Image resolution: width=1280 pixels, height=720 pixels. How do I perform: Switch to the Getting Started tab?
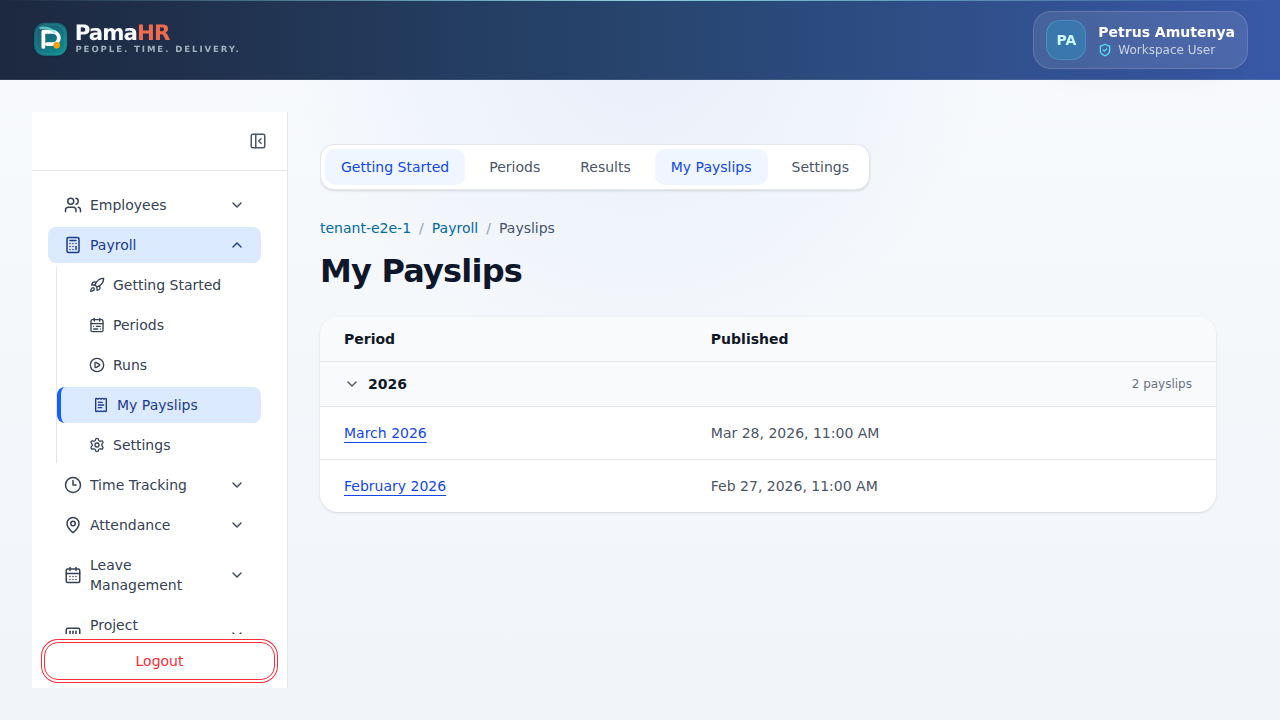point(395,167)
